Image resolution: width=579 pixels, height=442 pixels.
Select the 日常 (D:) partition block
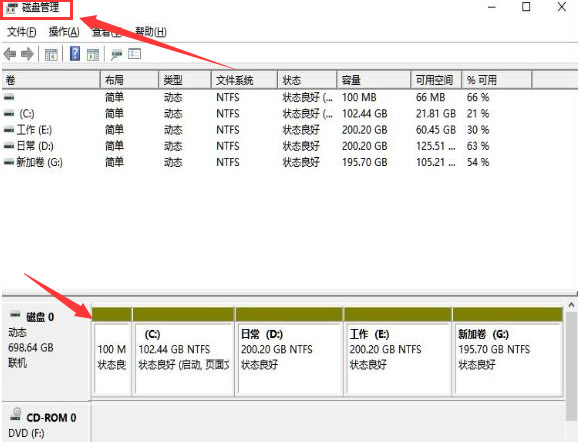click(x=289, y=352)
